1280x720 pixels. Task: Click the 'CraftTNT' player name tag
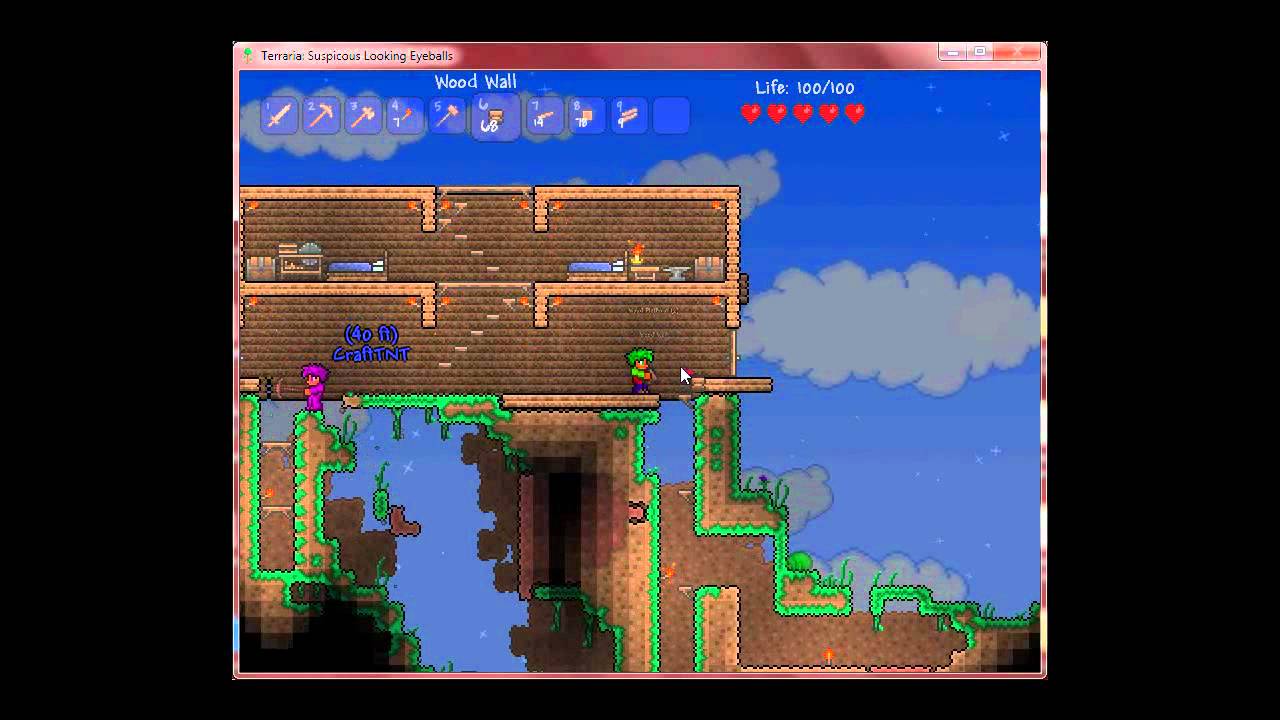pyautogui.click(x=371, y=354)
